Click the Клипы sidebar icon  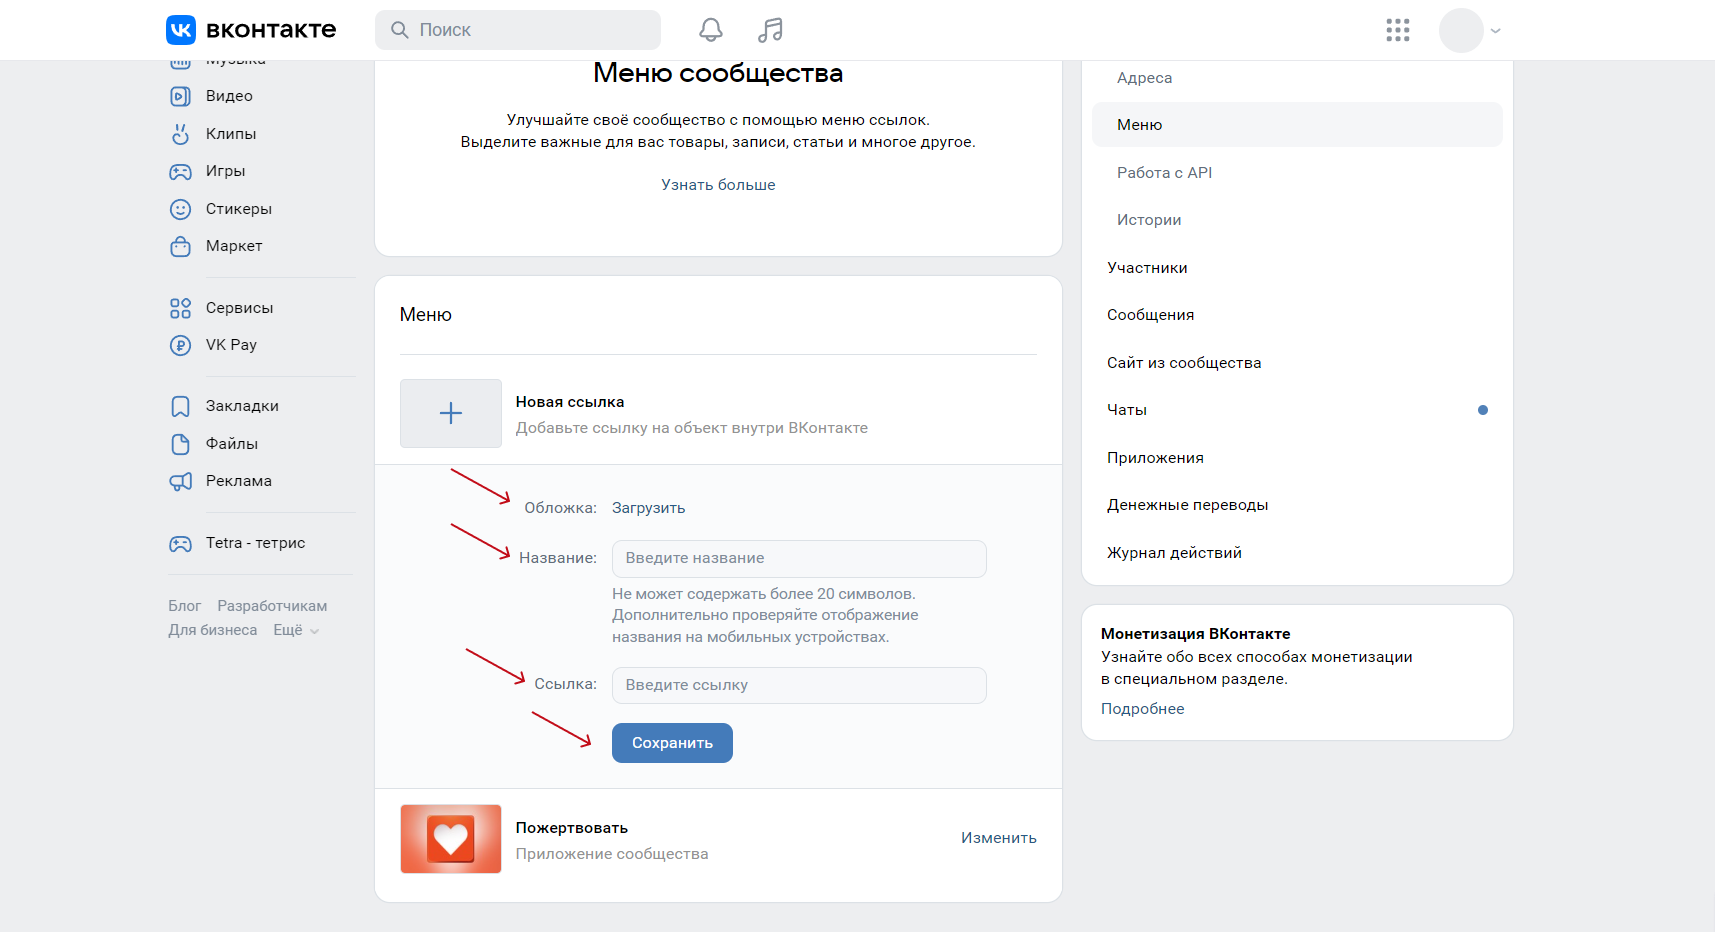click(180, 134)
